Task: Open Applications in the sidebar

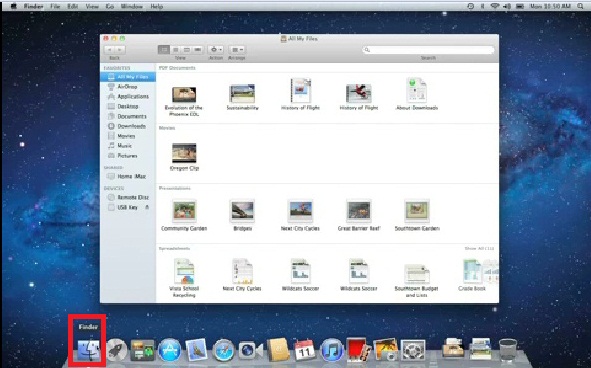Action: tap(128, 97)
